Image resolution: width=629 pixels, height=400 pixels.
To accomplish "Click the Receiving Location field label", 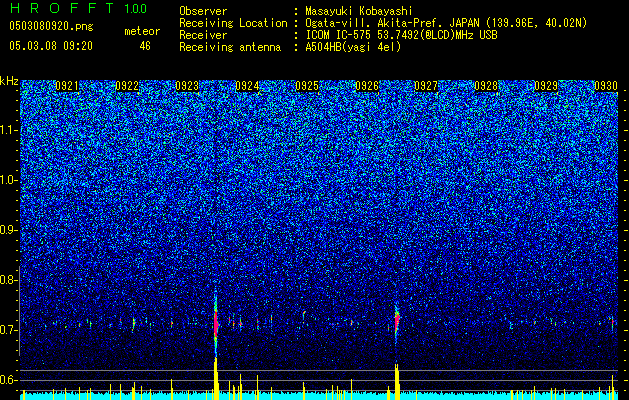I will [x=233, y=23].
